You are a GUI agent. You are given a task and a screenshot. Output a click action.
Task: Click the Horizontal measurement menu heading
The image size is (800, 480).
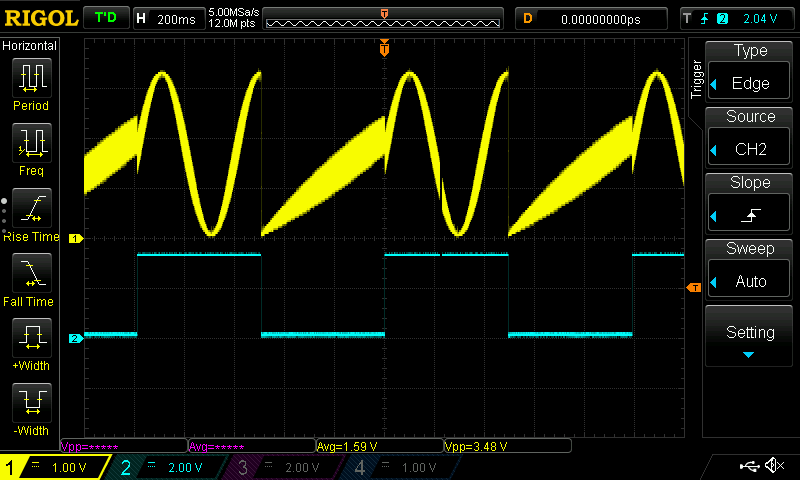pyautogui.click(x=29, y=45)
